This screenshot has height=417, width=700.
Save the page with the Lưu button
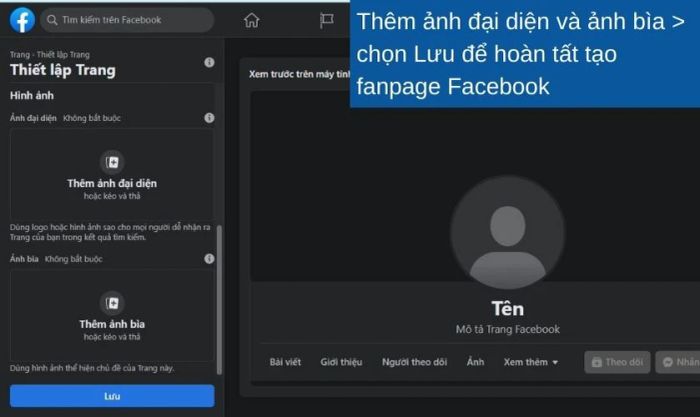point(112,396)
